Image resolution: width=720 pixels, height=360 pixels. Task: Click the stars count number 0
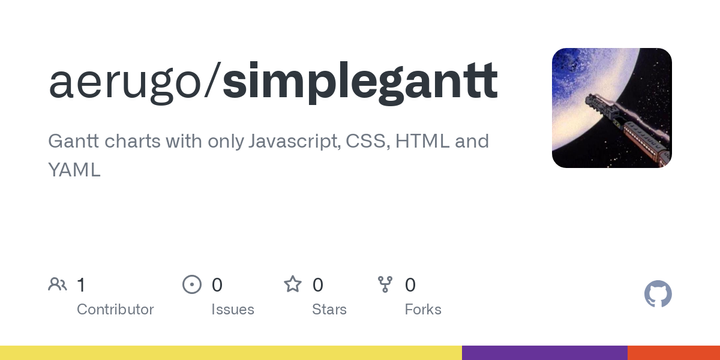pos(318,285)
